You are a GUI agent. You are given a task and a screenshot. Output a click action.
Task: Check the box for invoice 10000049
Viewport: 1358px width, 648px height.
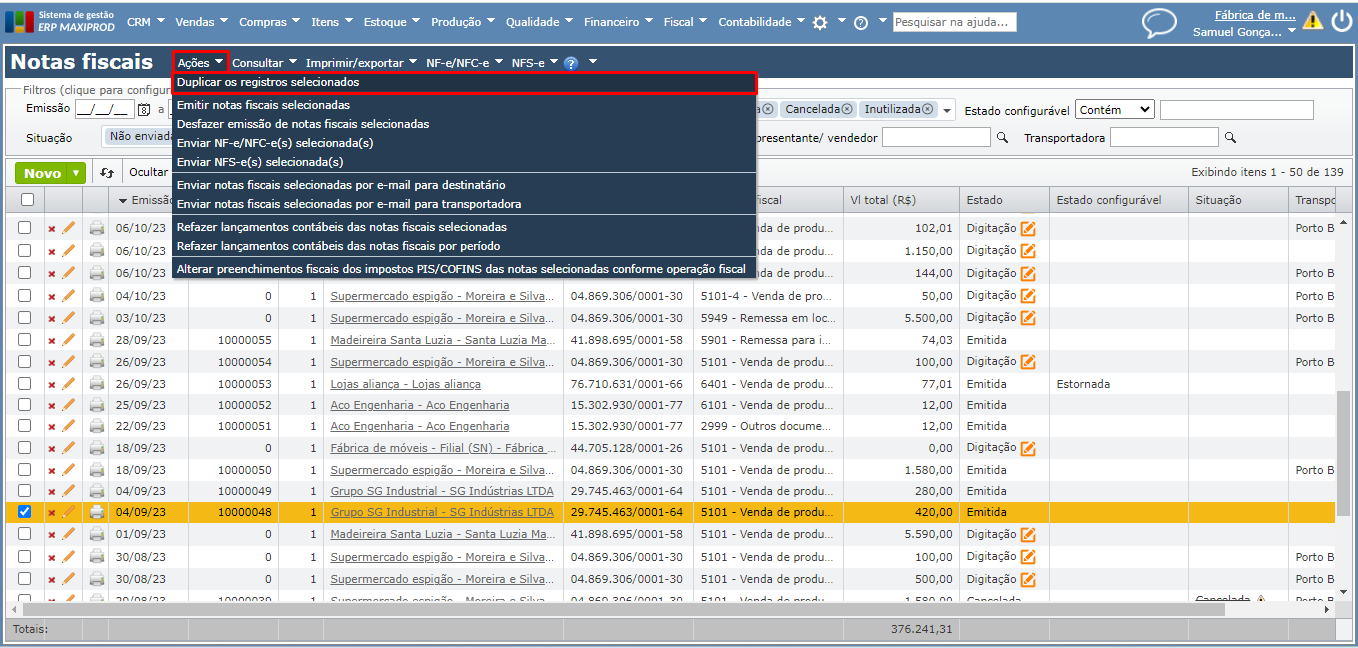pyautogui.click(x=25, y=491)
